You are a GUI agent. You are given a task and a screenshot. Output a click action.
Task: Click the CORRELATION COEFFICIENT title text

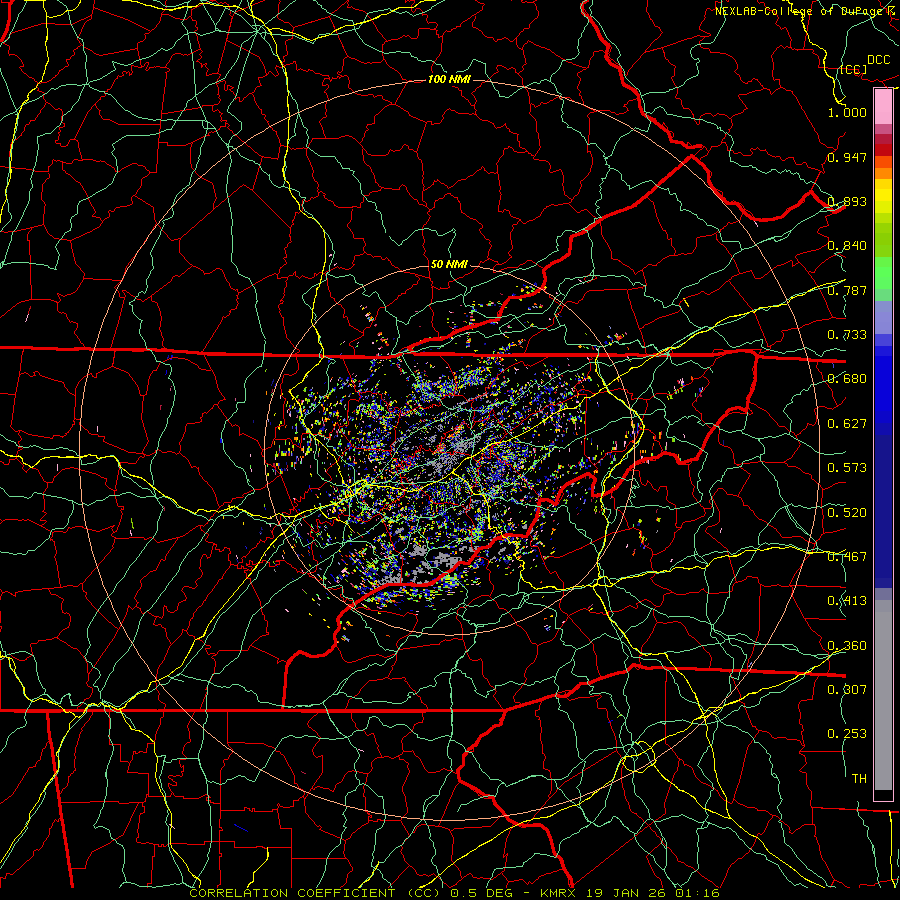(292, 893)
